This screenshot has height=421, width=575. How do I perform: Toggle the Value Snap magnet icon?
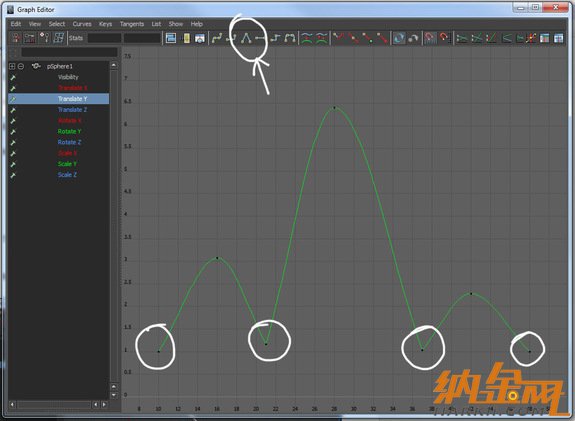click(444, 38)
